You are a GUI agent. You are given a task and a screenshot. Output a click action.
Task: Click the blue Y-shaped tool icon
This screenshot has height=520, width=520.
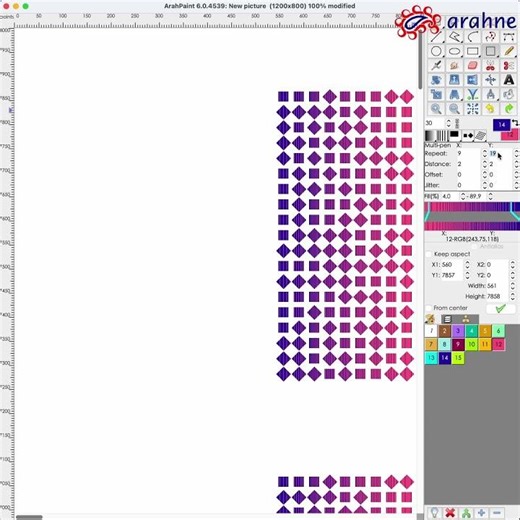472,95
